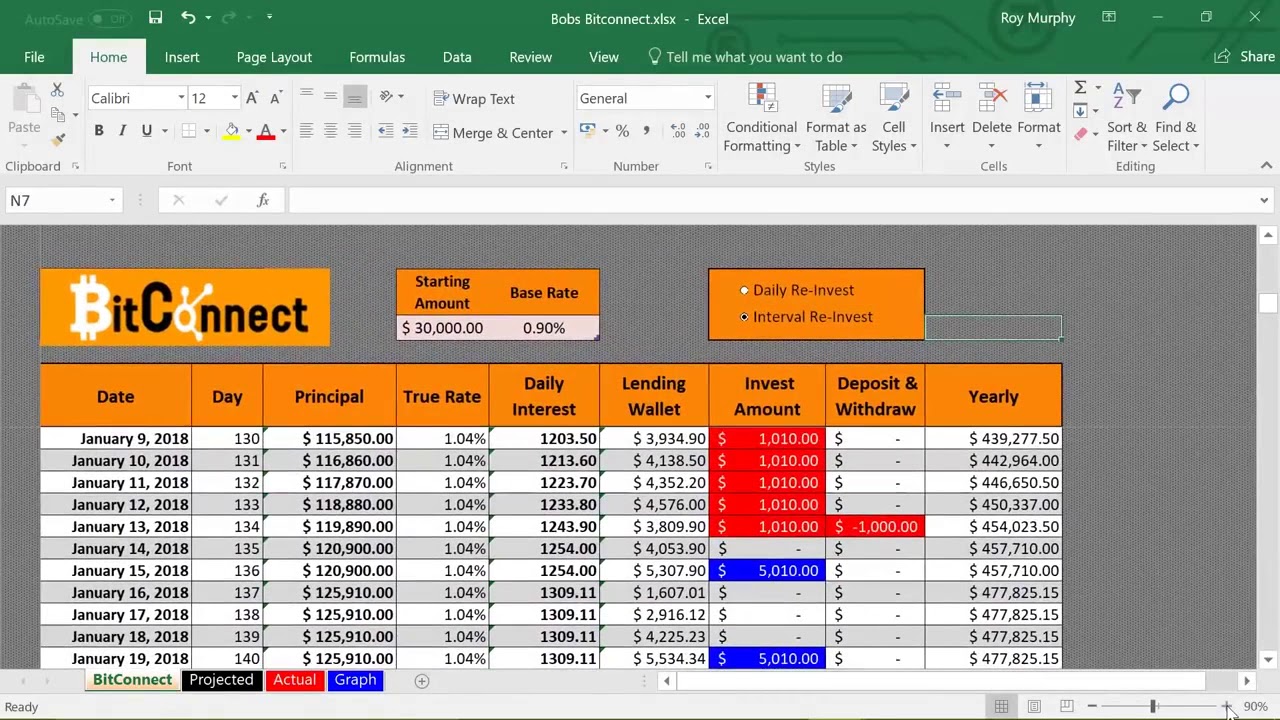This screenshot has width=1280, height=720.
Task: Click the Clear eraser icon
Action: coord(1081,134)
